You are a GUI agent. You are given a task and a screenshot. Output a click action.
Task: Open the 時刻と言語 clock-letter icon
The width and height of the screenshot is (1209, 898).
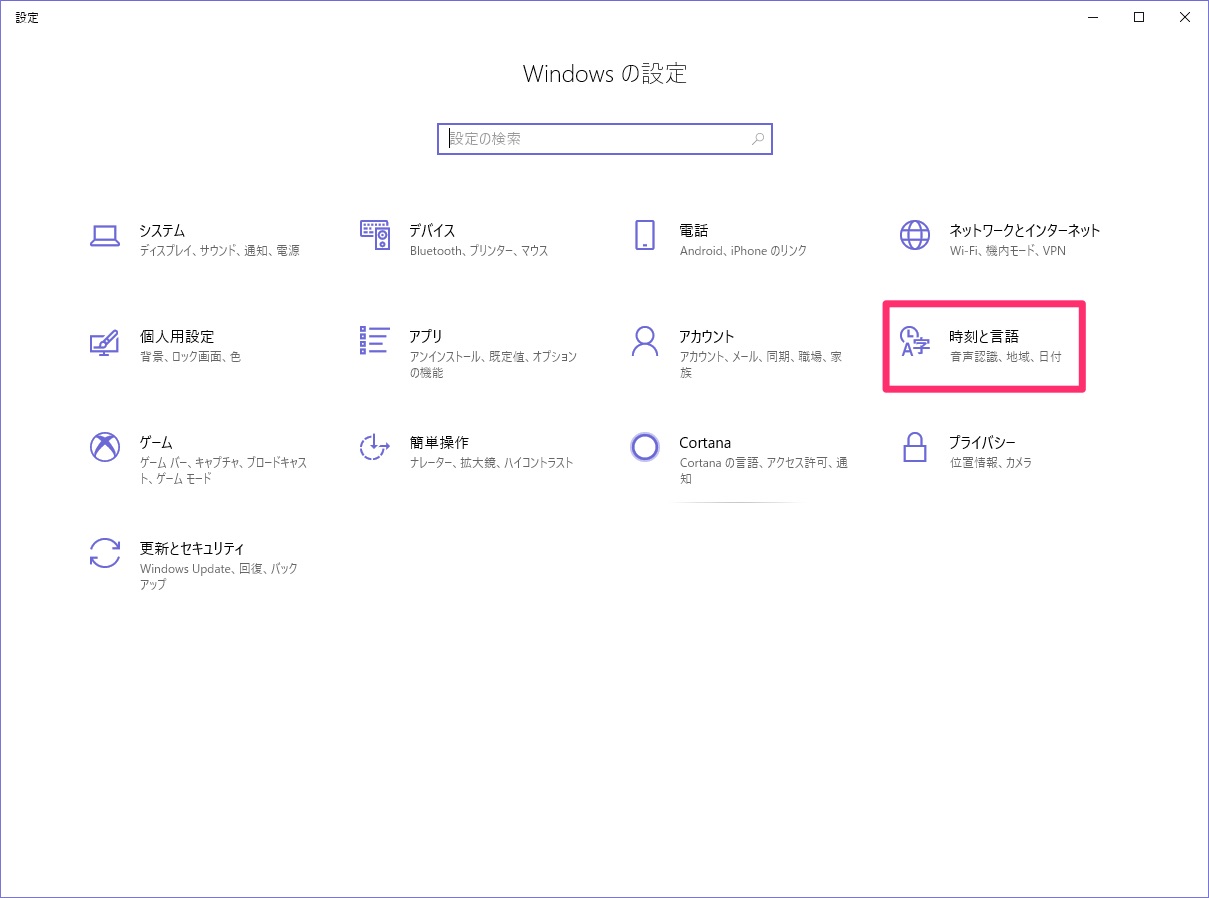click(x=914, y=341)
